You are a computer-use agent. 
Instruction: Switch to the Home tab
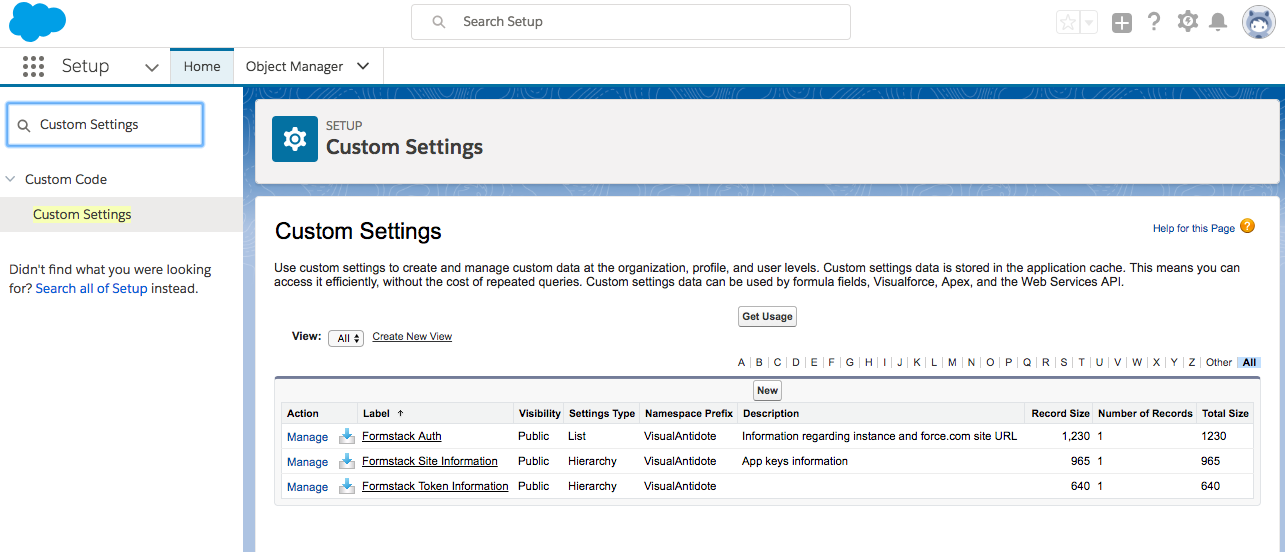tap(202, 67)
